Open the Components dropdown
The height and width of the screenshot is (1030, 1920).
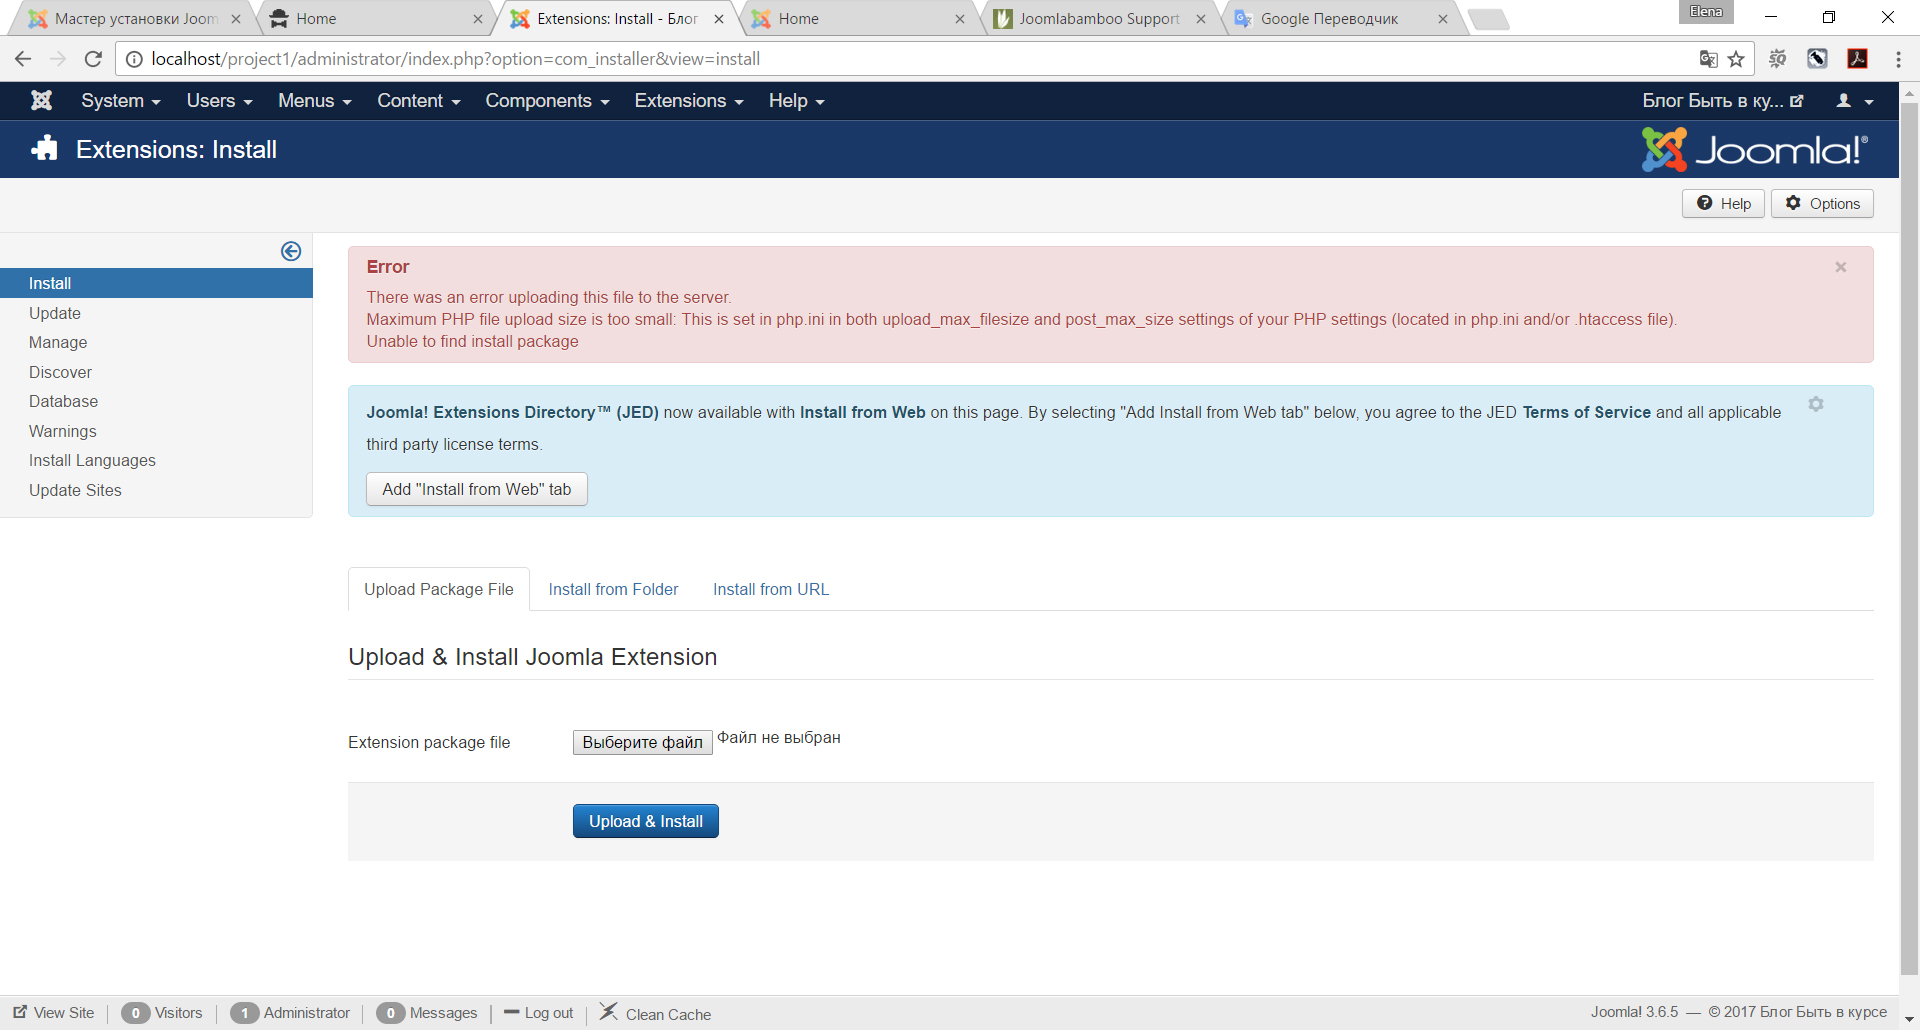(547, 101)
